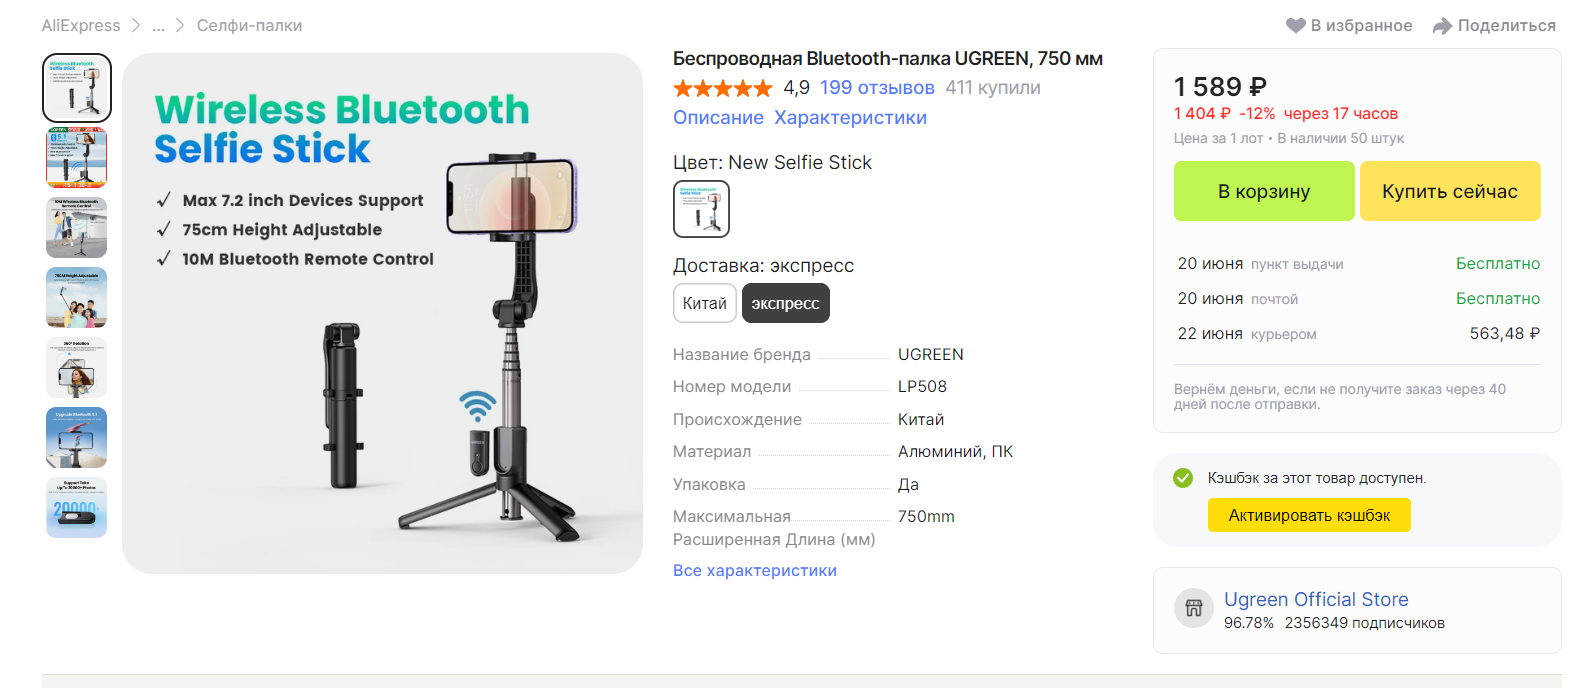Switch to the Характеристики tab
The image size is (1578, 688).
click(x=850, y=118)
